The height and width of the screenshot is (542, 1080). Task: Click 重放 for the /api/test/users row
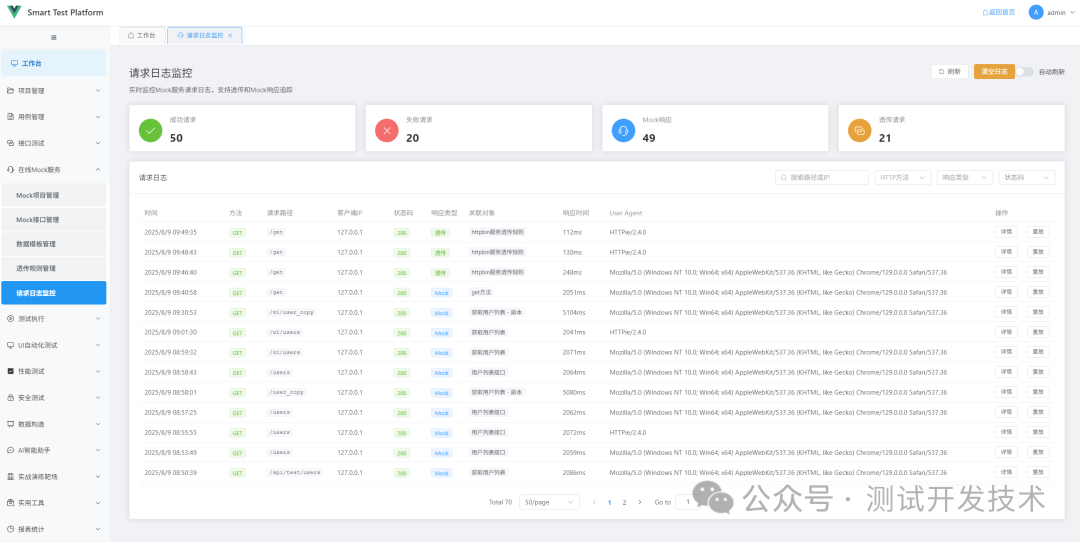point(1038,472)
